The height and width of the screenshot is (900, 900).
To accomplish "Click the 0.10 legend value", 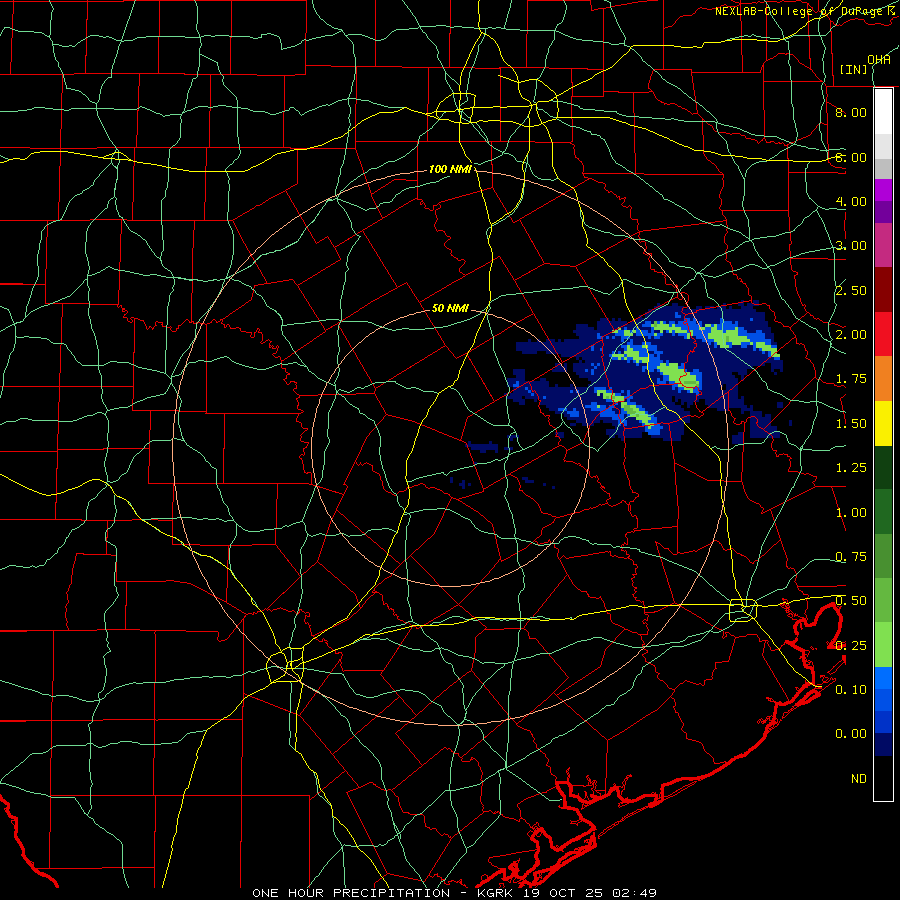I will [x=851, y=689].
